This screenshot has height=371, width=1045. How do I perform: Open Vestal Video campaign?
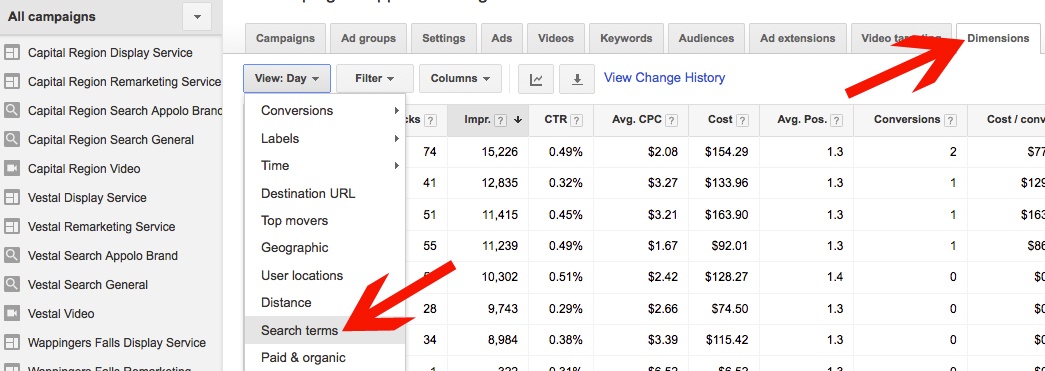[61, 314]
